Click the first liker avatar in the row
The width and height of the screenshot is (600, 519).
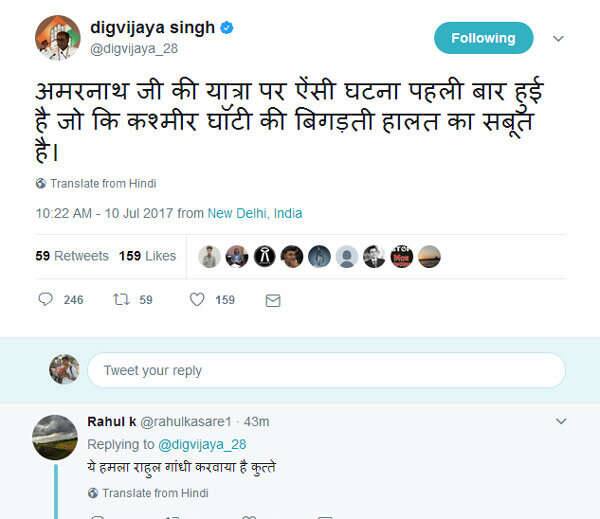209,256
